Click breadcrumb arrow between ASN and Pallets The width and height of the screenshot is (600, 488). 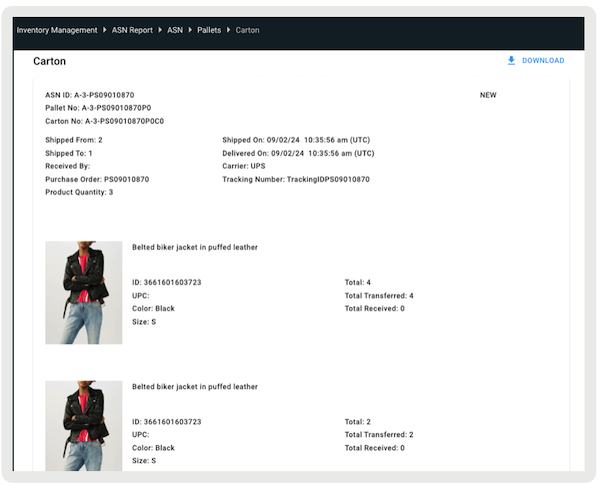point(190,30)
